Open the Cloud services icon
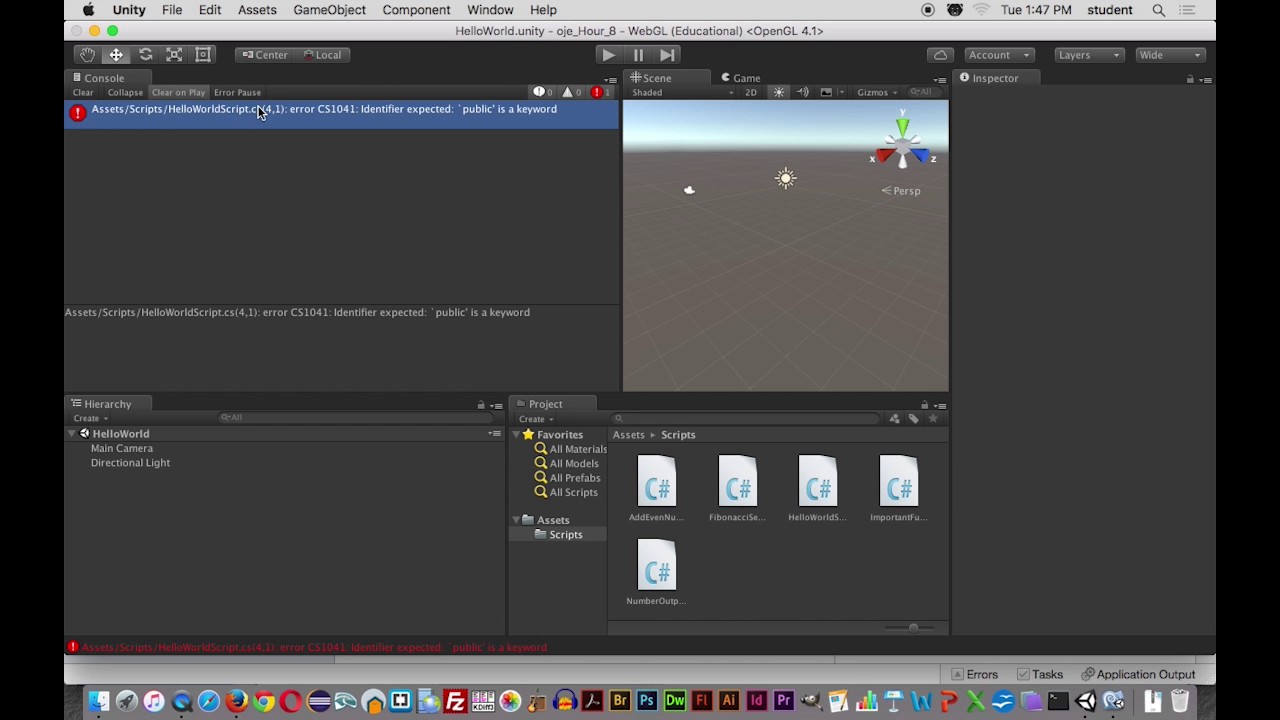 (940, 55)
